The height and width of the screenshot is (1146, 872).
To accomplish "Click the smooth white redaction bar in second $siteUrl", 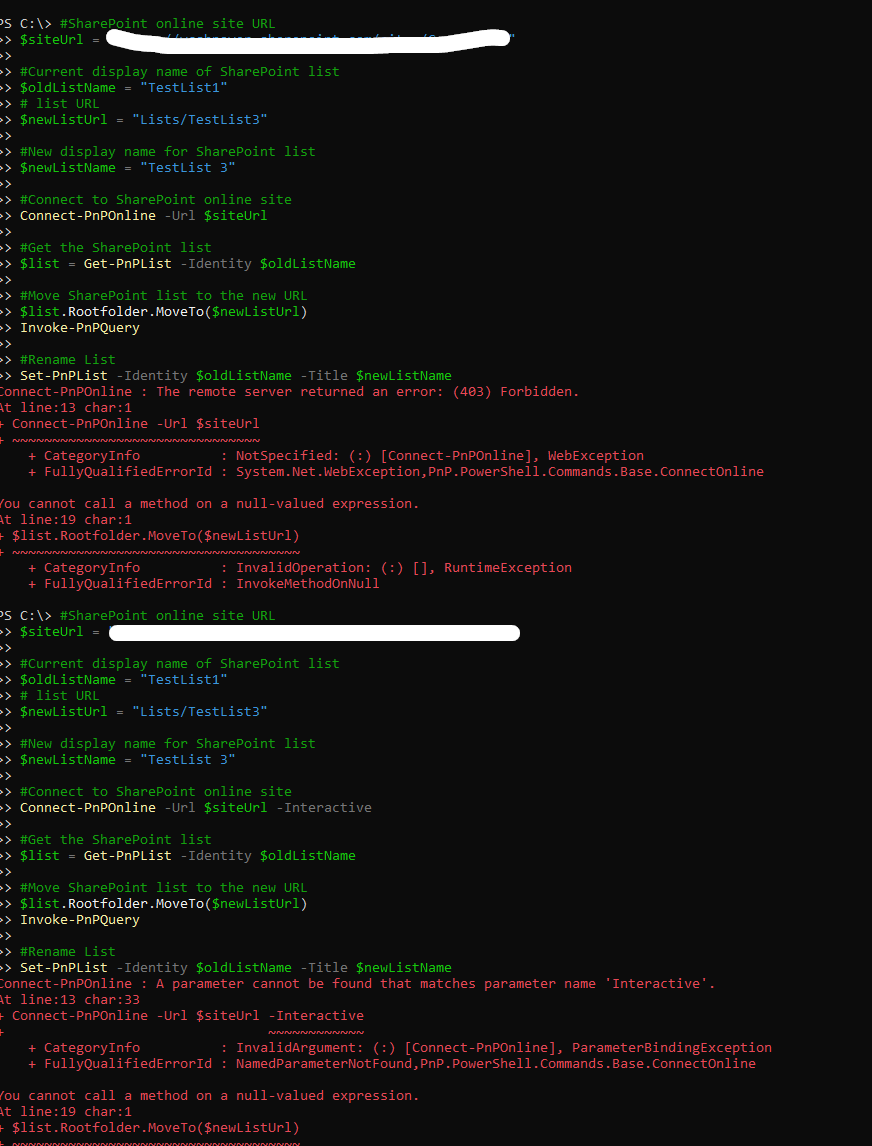I will [x=314, y=632].
